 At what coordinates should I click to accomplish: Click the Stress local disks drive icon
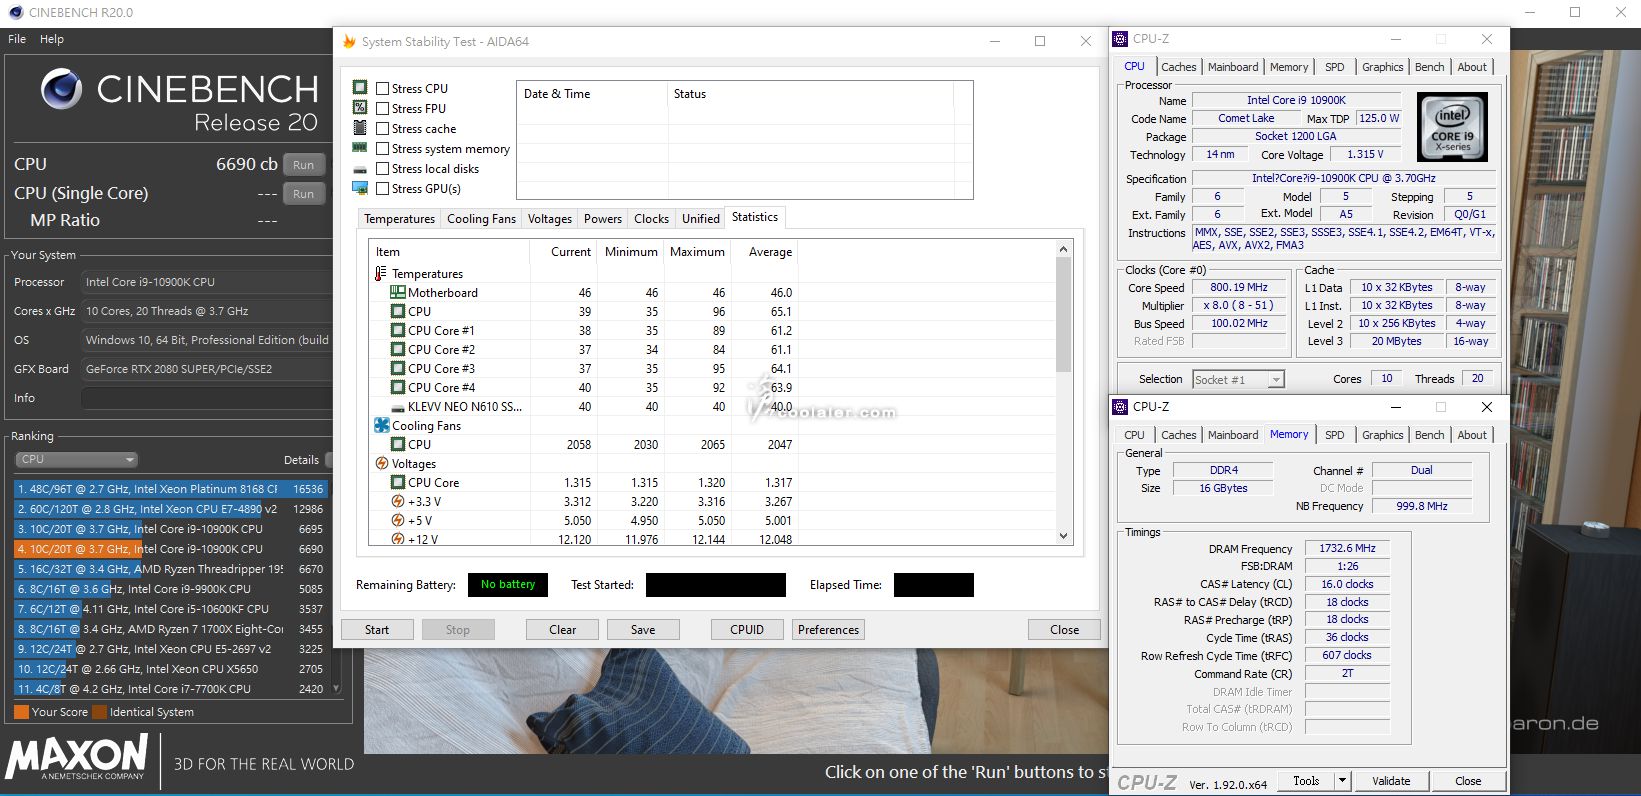pos(360,169)
